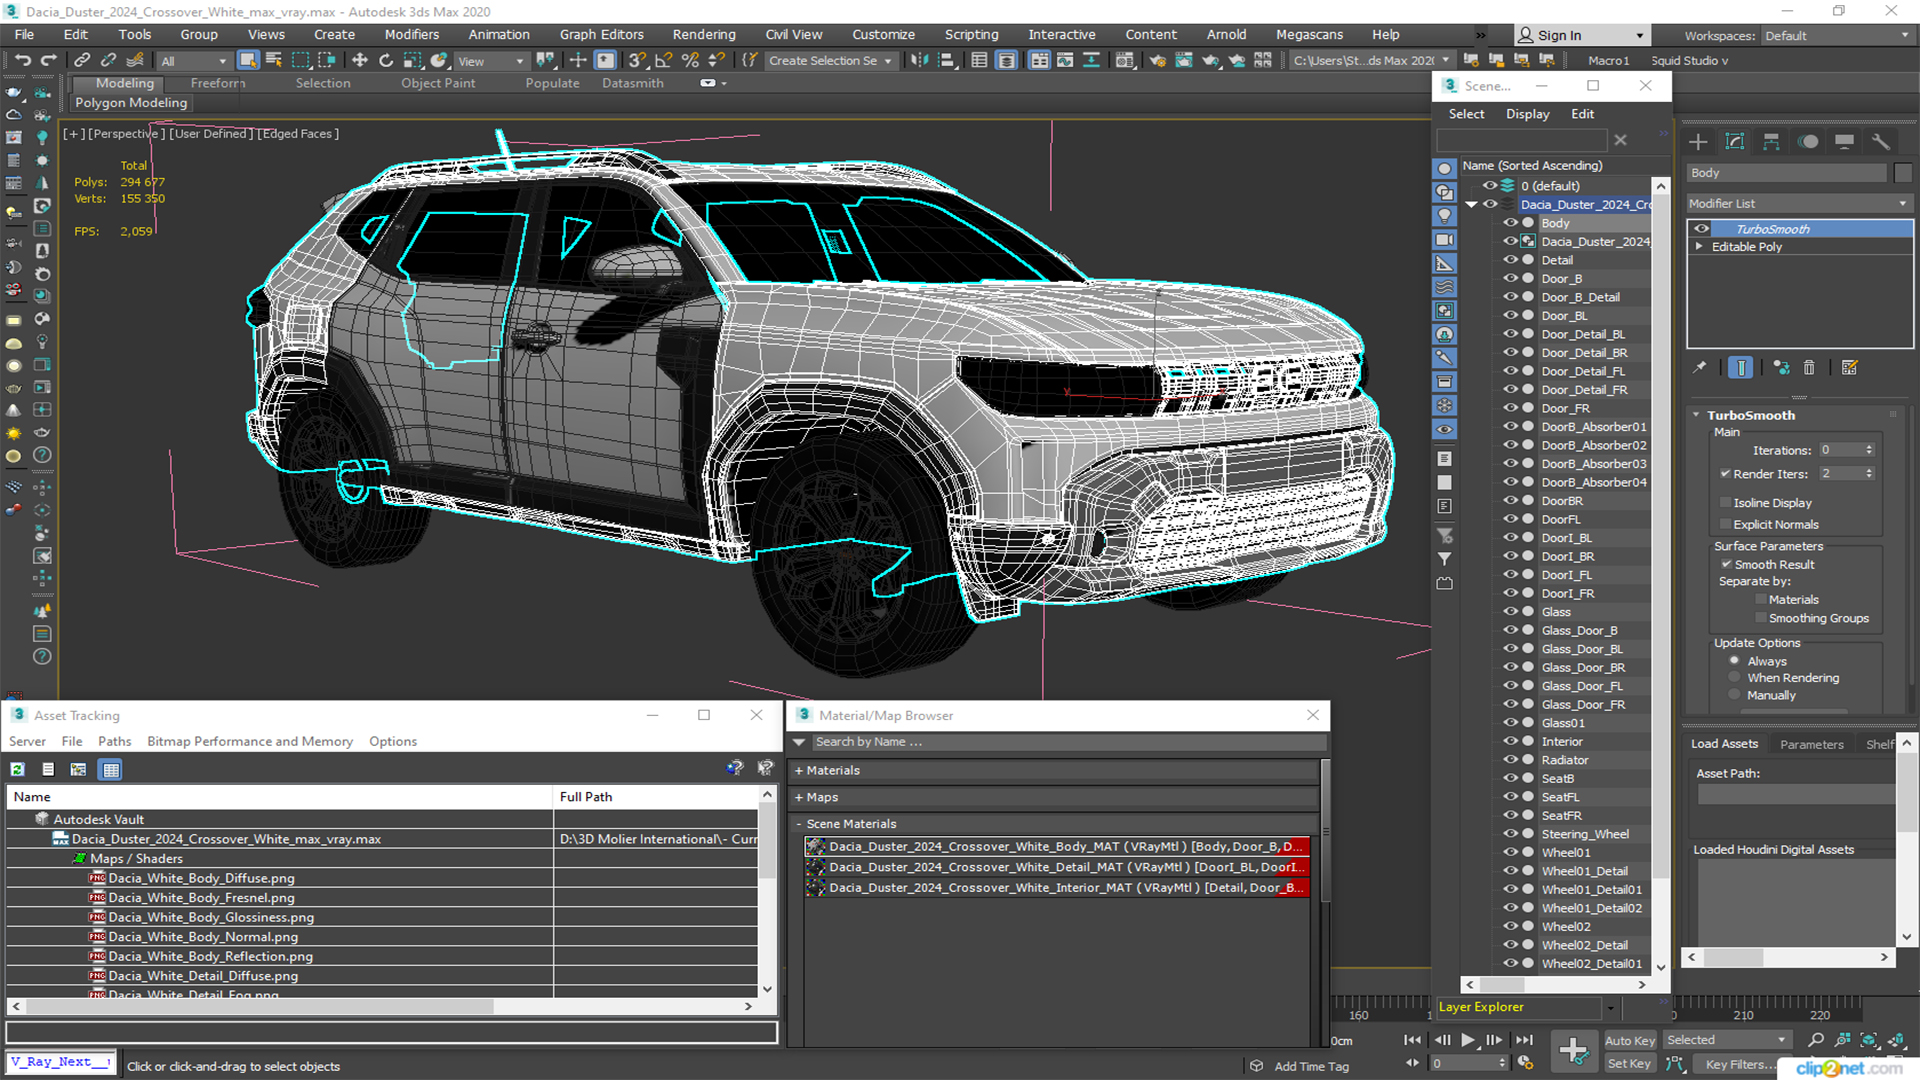Open Render Setup teapot icon

1157,61
